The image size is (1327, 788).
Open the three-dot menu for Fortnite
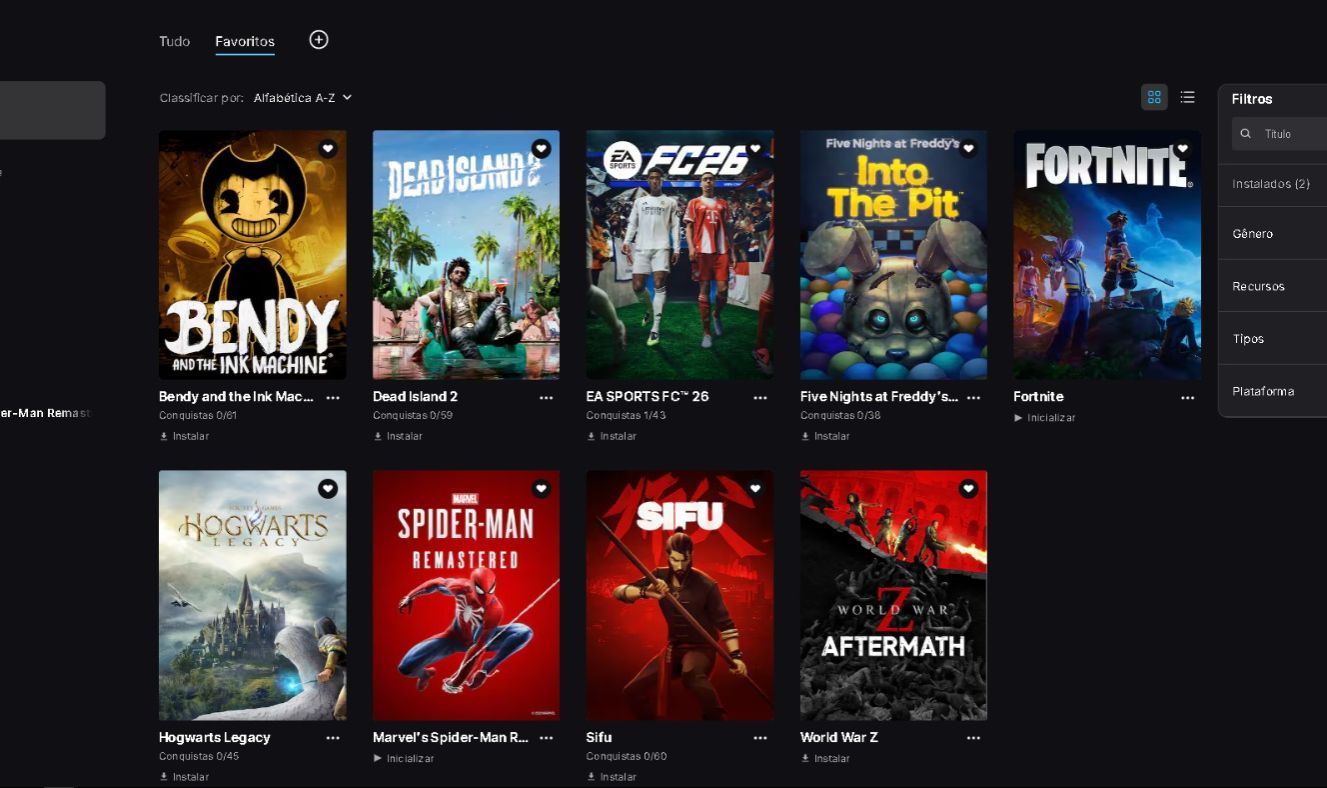tap(1187, 397)
